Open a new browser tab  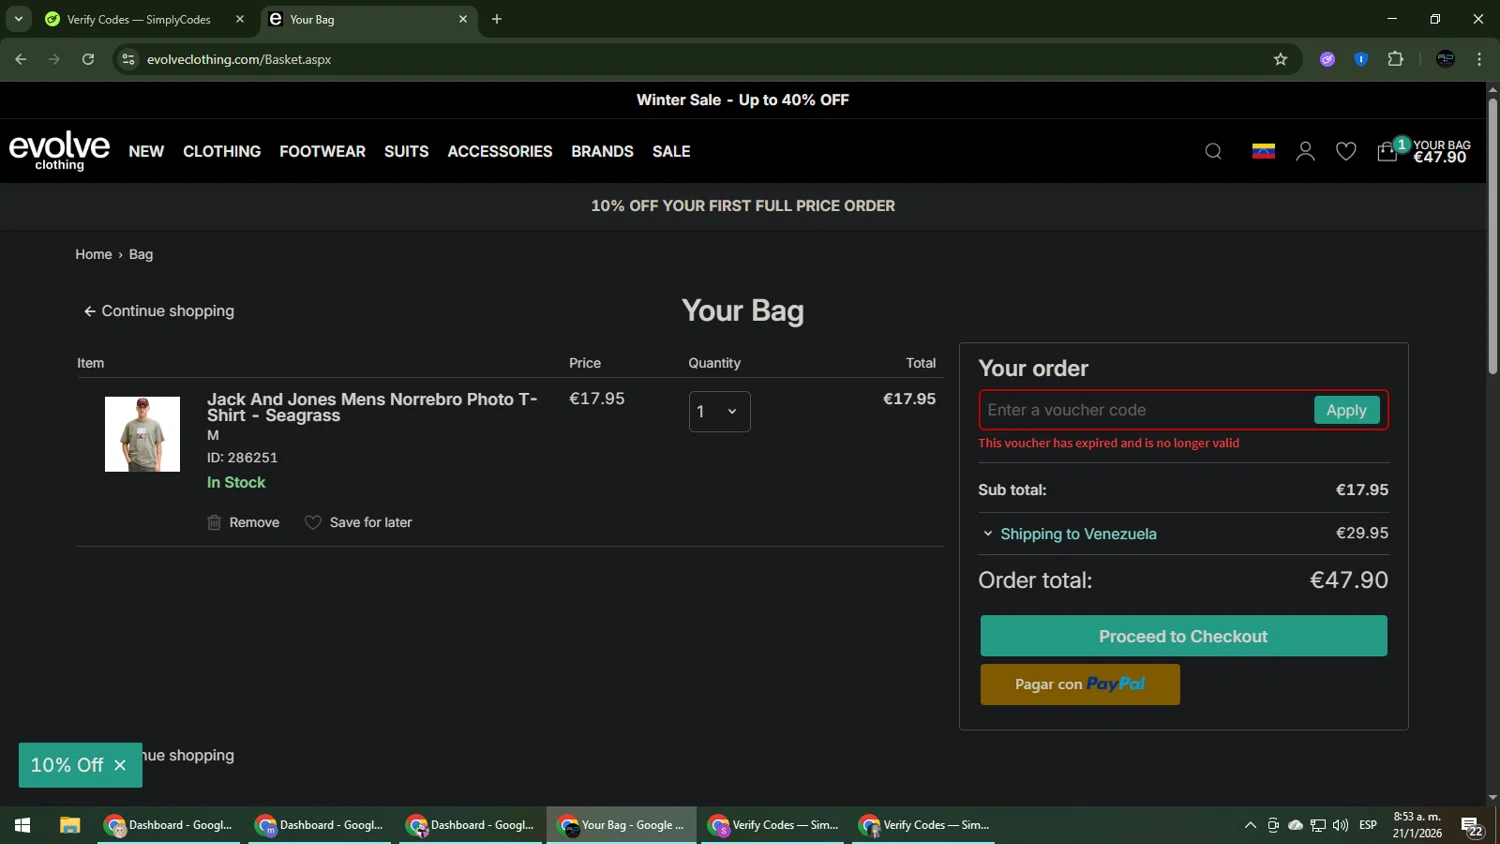point(497,19)
